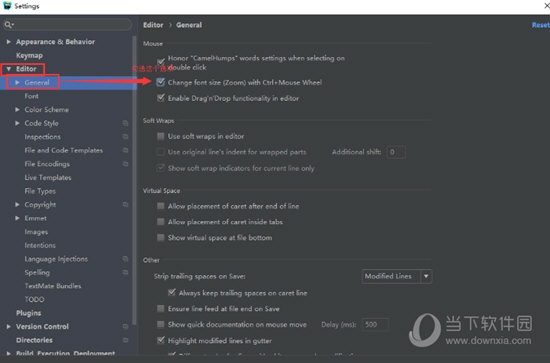Click Delay (ms) field showing 500

[375, 324]
